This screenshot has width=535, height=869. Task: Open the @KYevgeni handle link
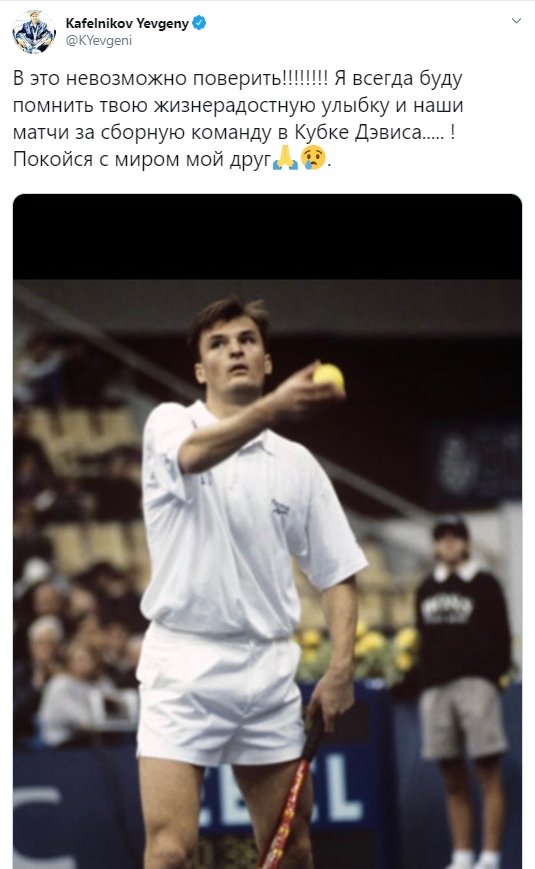tap(99, 40)
